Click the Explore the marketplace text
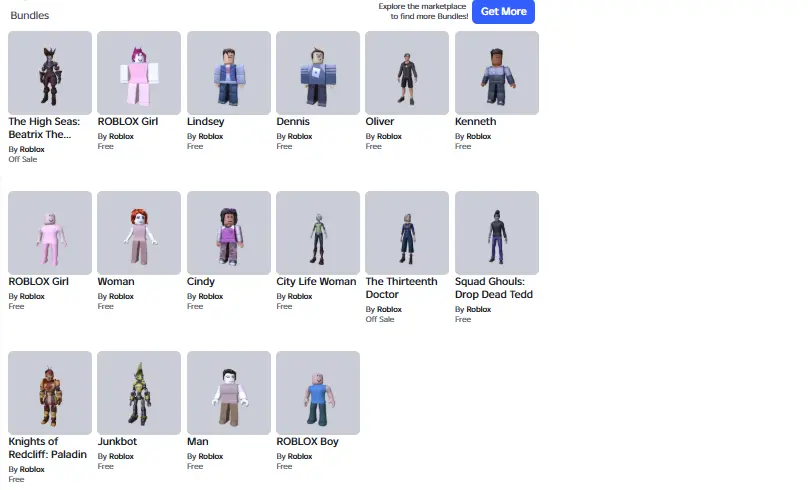This screenshot has height=490, width=808. pos(423,11)
